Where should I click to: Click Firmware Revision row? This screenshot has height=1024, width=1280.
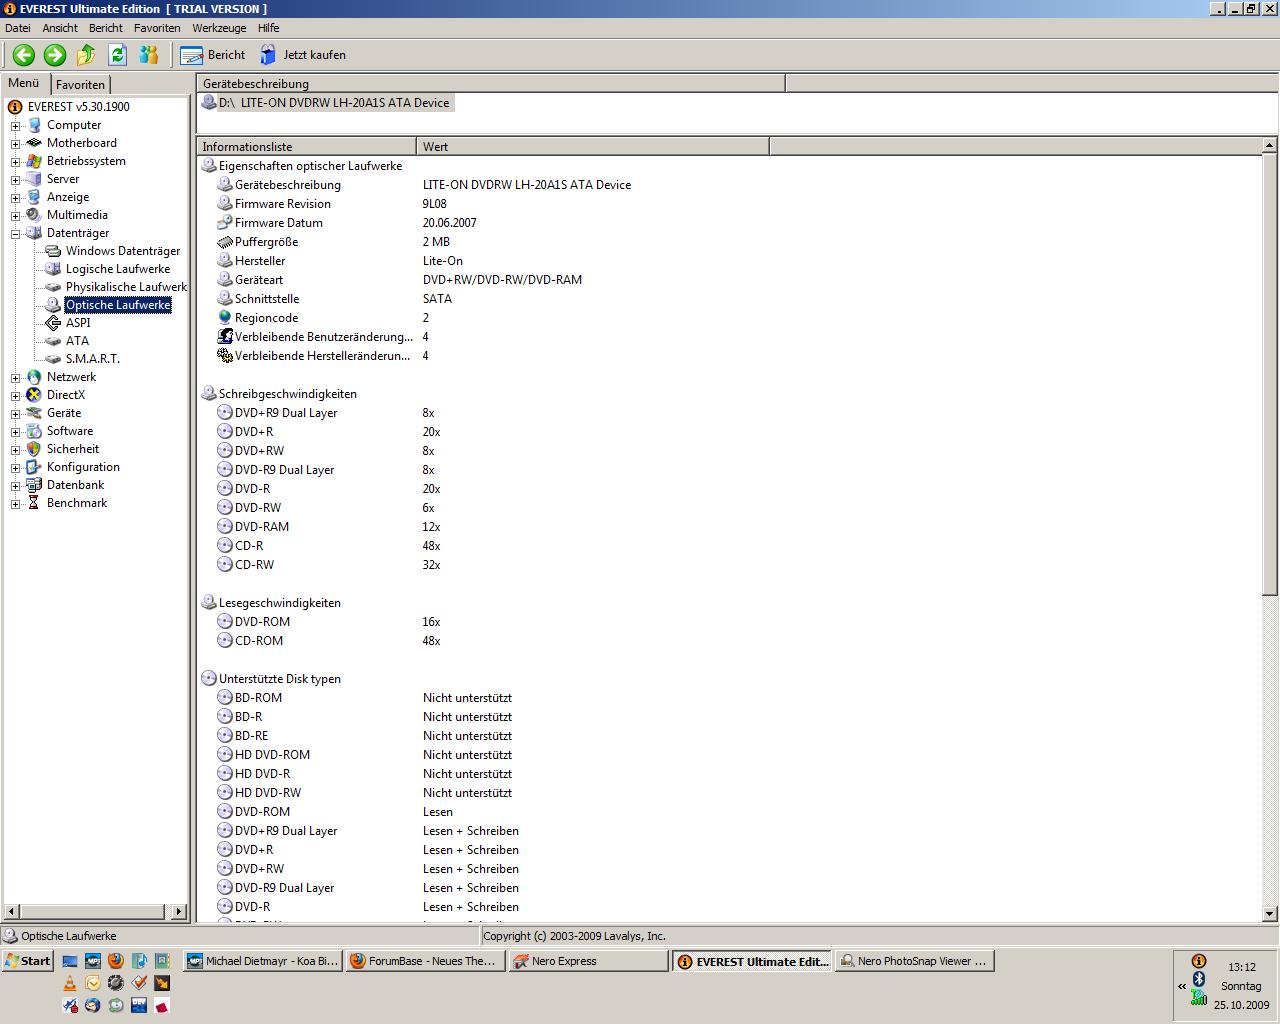[730, 204]
